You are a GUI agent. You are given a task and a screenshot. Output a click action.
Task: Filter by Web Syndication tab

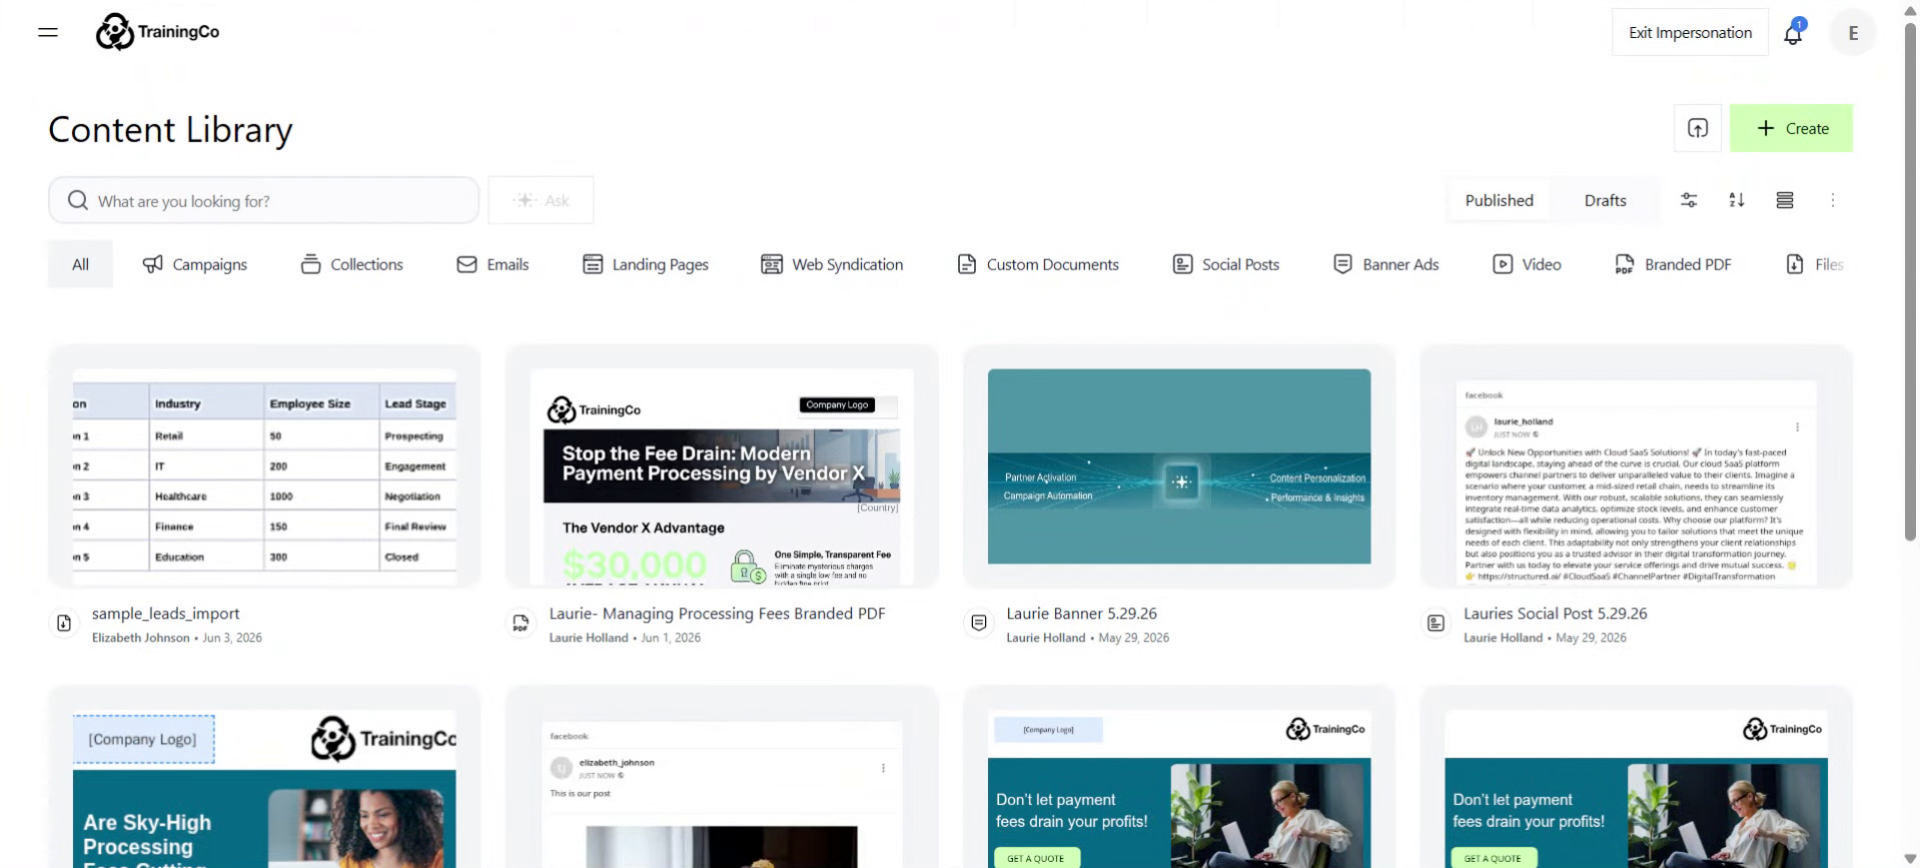click(x=832, y=264)
